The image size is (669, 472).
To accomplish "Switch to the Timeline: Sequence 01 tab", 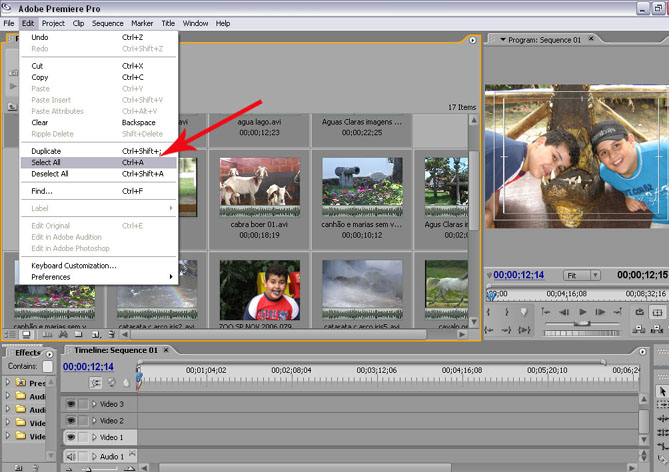I will pyautogui.click(x=117, y=351).
